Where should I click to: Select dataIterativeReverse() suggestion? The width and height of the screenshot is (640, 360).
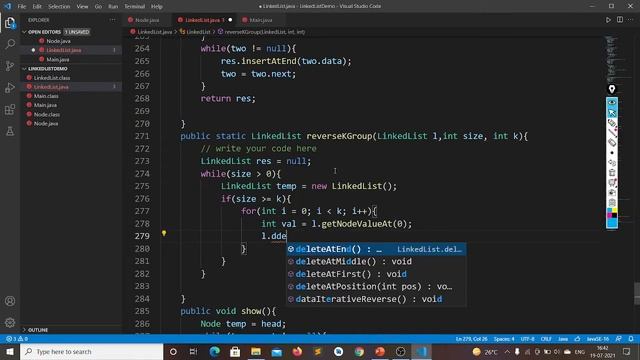(376, 299)
